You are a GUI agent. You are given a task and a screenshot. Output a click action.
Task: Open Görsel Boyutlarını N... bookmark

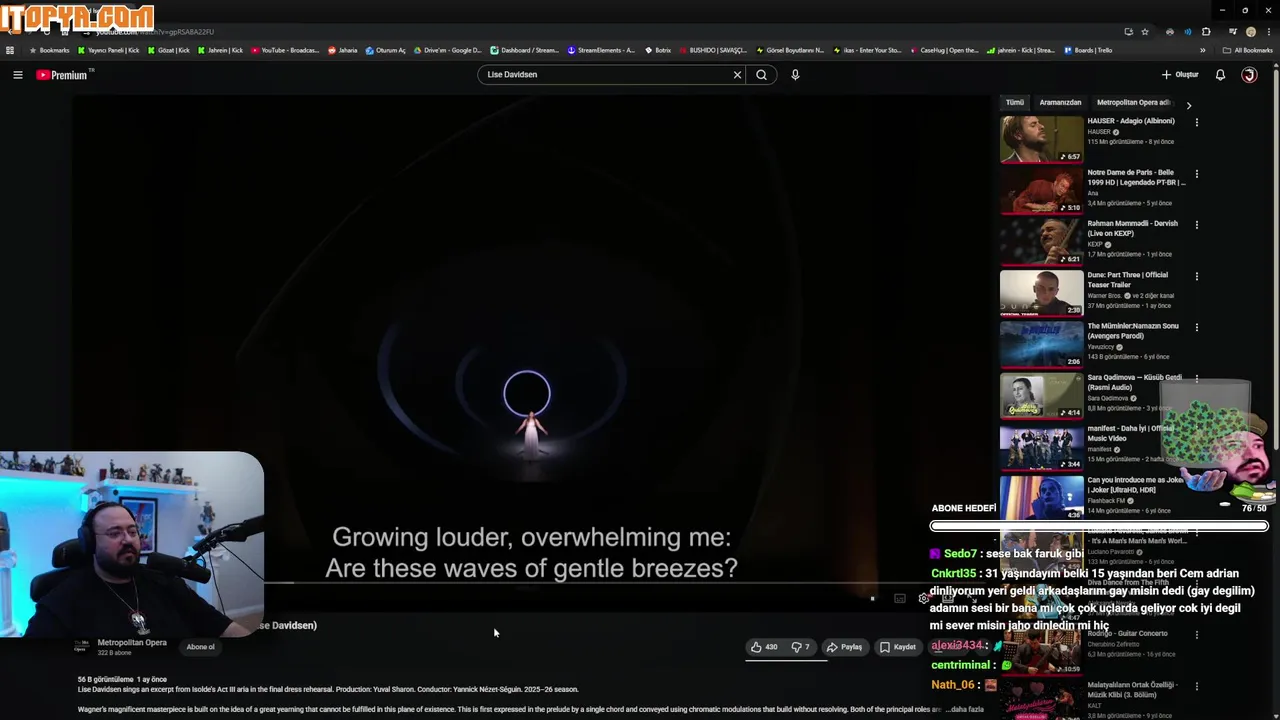(x=790, y=50)
